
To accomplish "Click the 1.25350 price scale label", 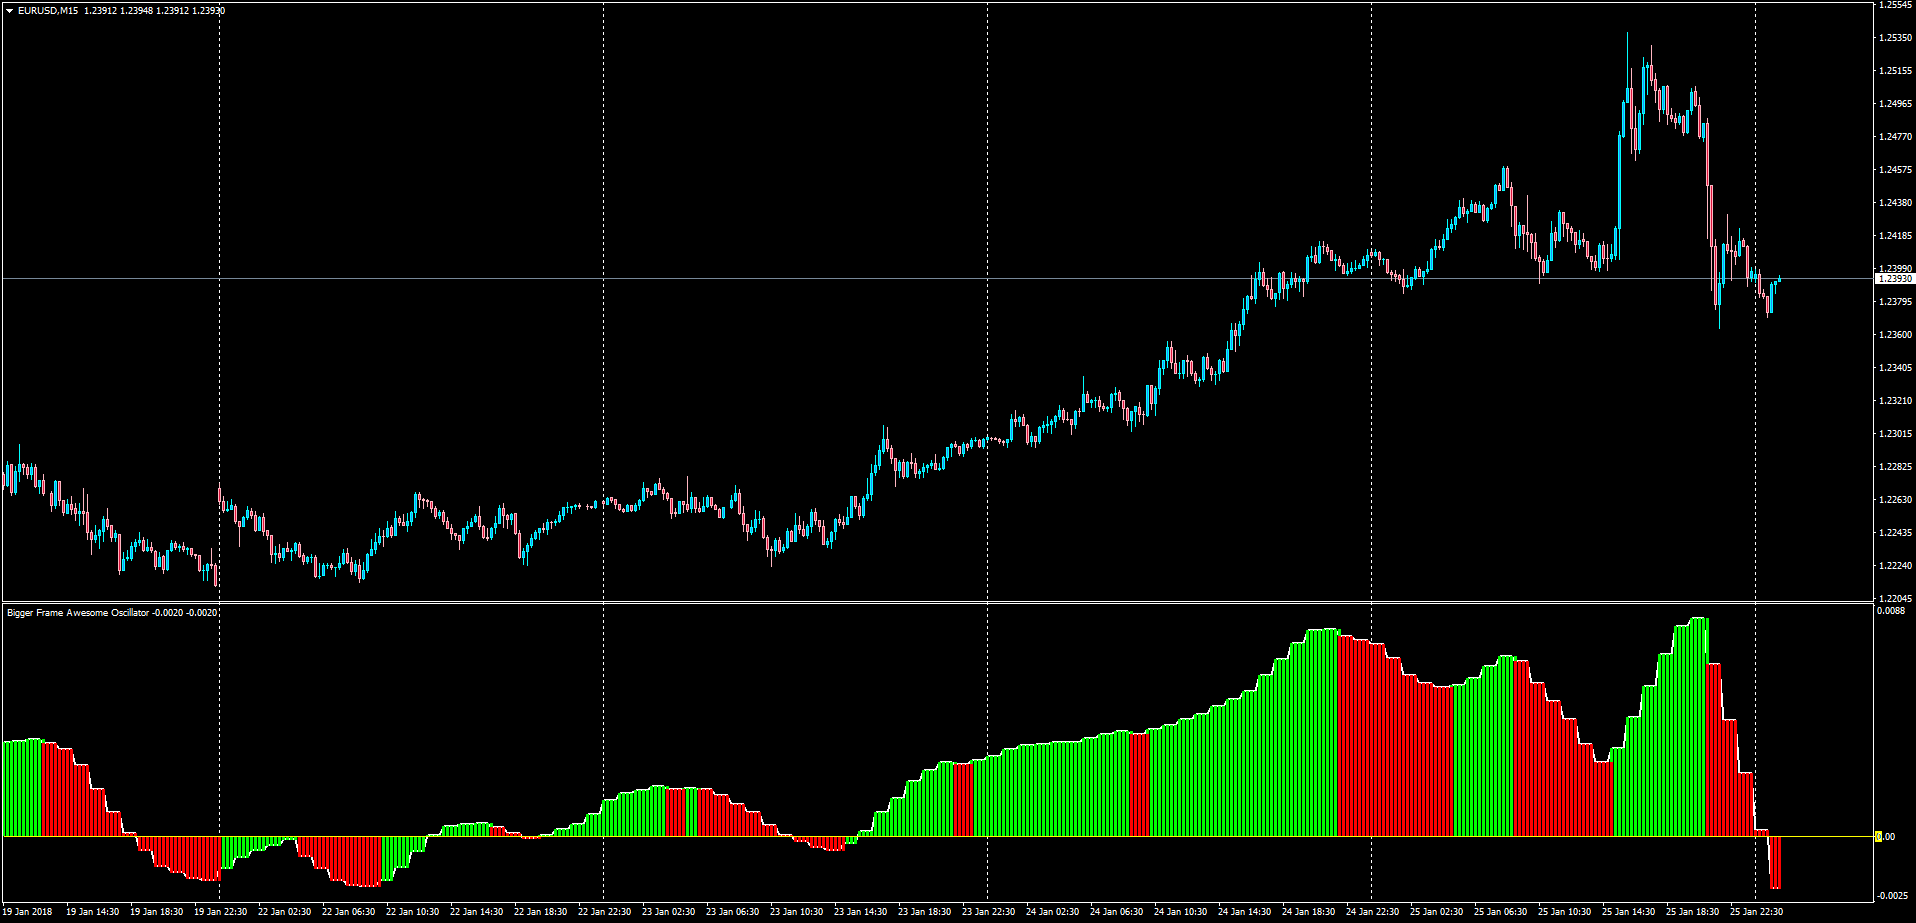I will (1895, 38).
